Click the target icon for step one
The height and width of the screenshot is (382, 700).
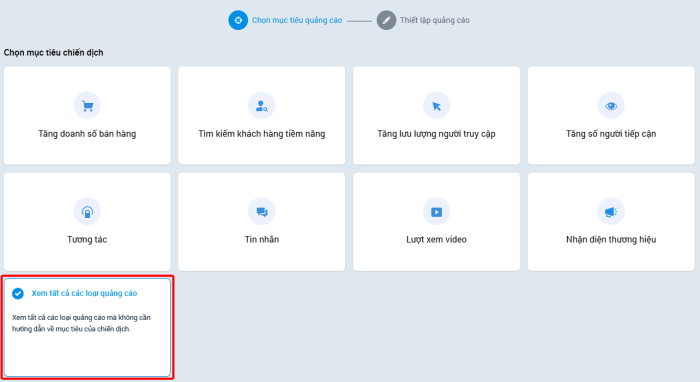(238, 20)
